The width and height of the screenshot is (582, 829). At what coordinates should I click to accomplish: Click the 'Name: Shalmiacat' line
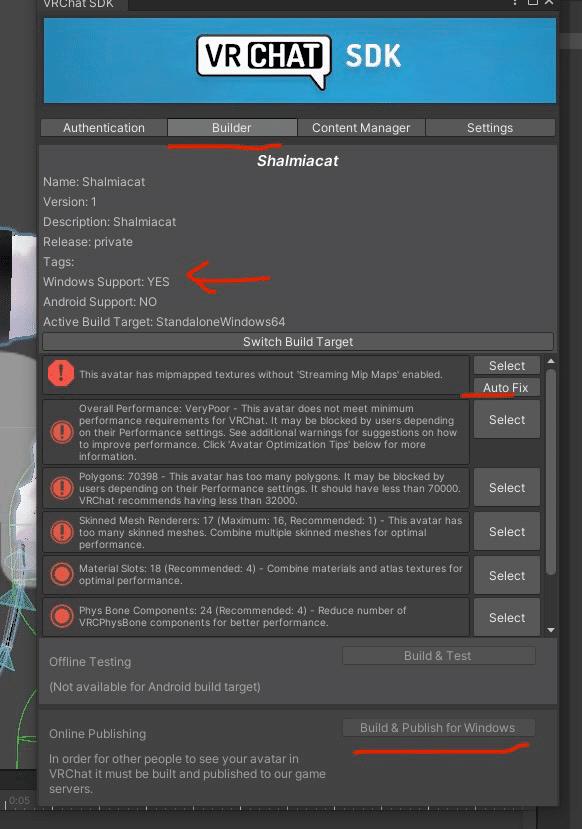pyautogui.click(x=94, y=182)
